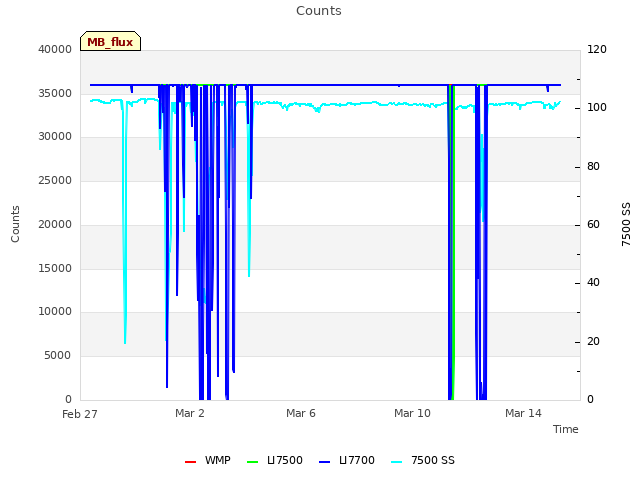Click the Mar 6 date tick label
Screen dimensions: 640x480
tap(301, 413)
